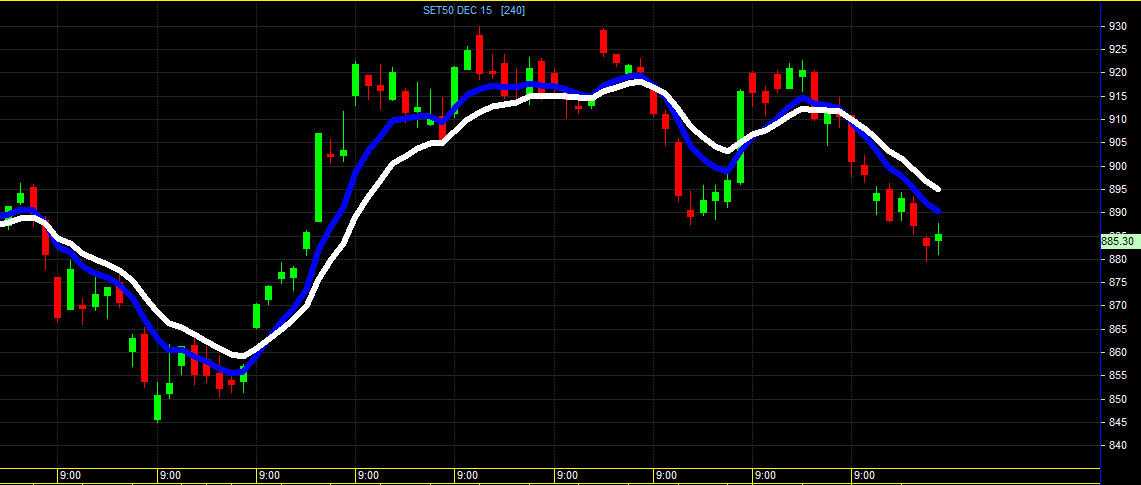The height and width of the screenshot is (485, 1141).
Task: Select the 920 price level on axis
Action: [1117, 73]
